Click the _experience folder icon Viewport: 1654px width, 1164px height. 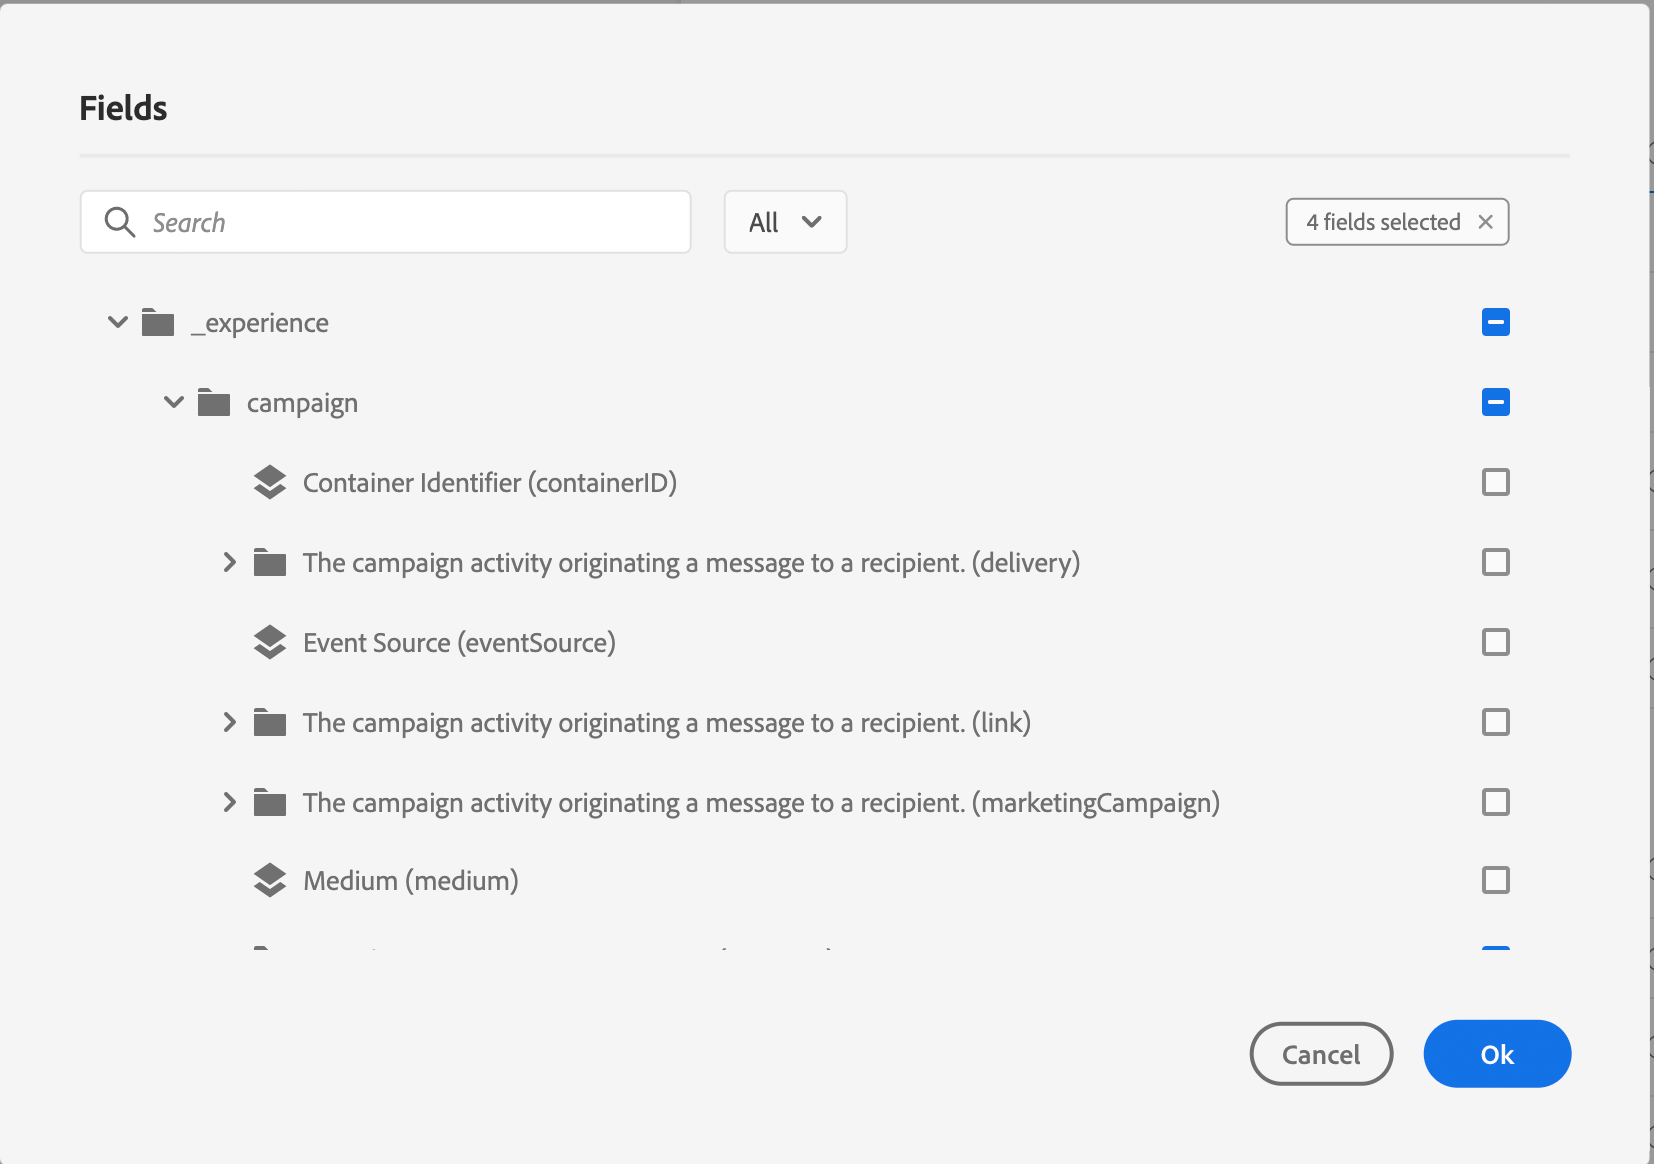coord(158,323)
